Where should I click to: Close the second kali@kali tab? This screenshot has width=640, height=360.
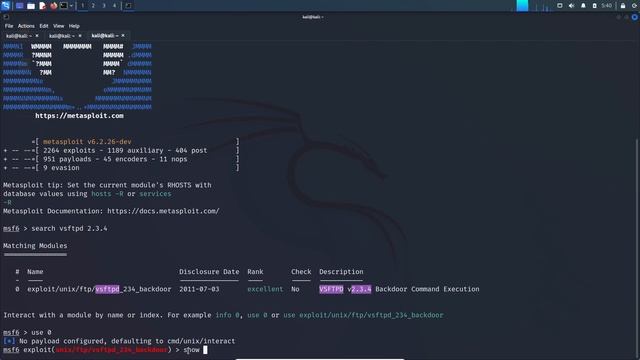point(80,36)
